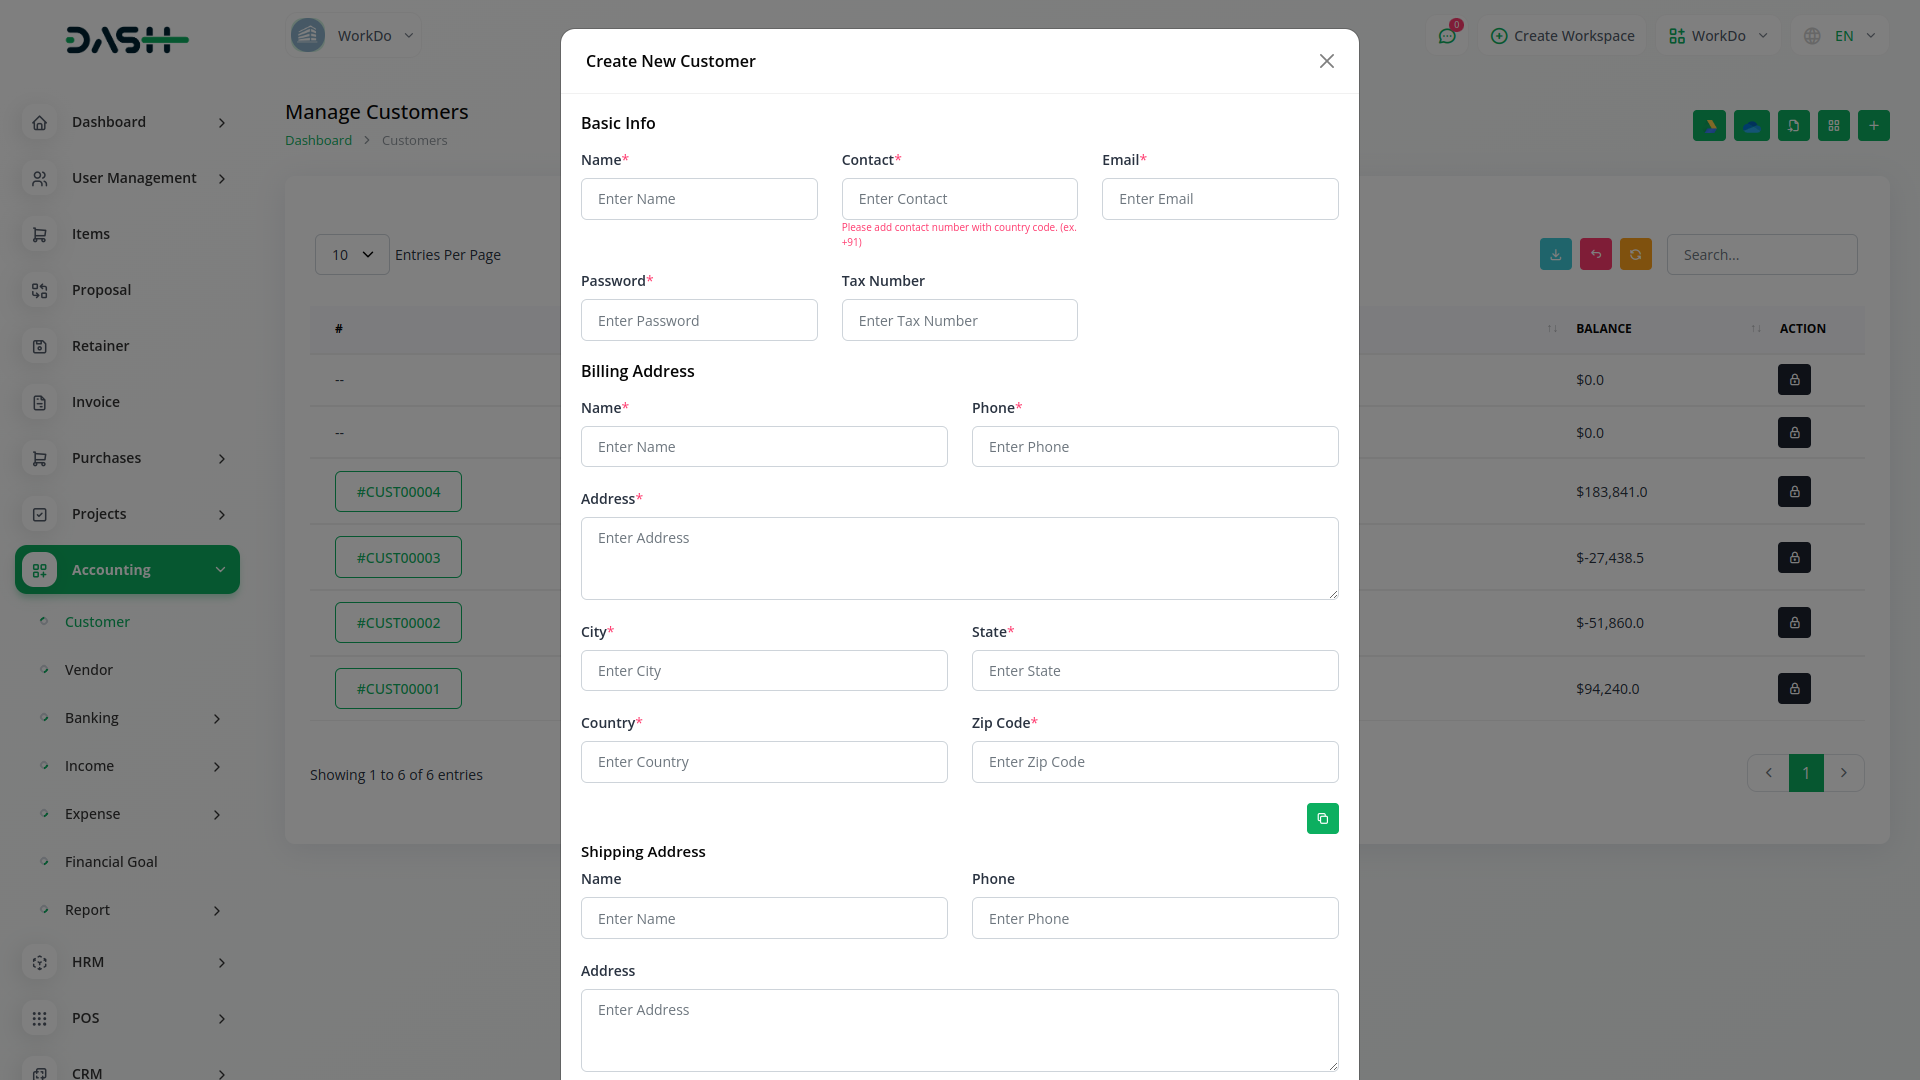The image size is (1920, 1080).
Task: Click the billing Enter Address textarea
Action: pyautogui.click(x=959, y=558)
